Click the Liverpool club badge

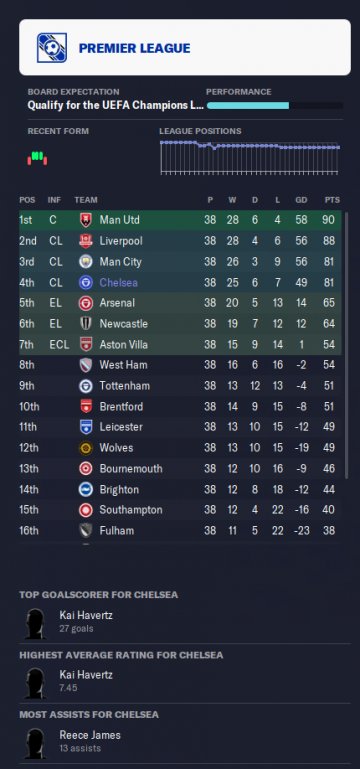[x=86, y=241]
